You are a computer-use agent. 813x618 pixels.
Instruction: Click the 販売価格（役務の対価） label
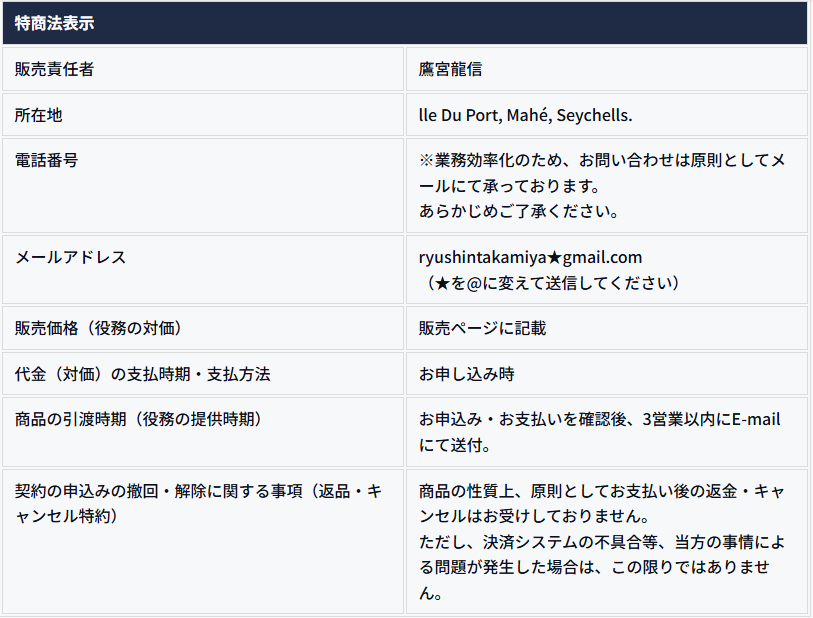click(x=98, y=328)
